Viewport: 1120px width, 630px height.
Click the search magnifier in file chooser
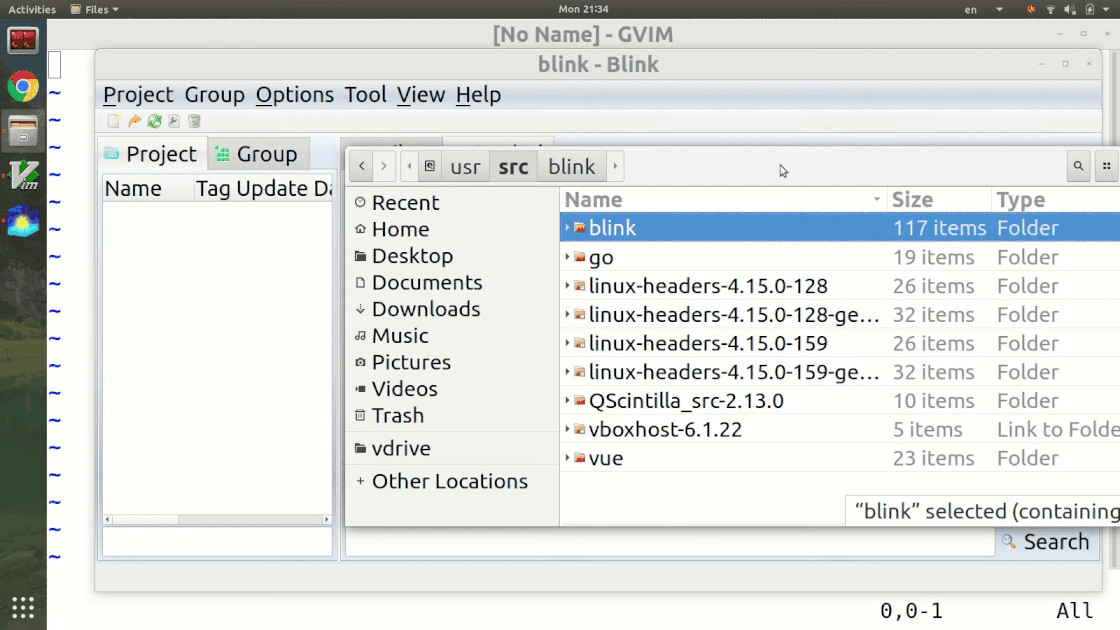pos(1079,166)
